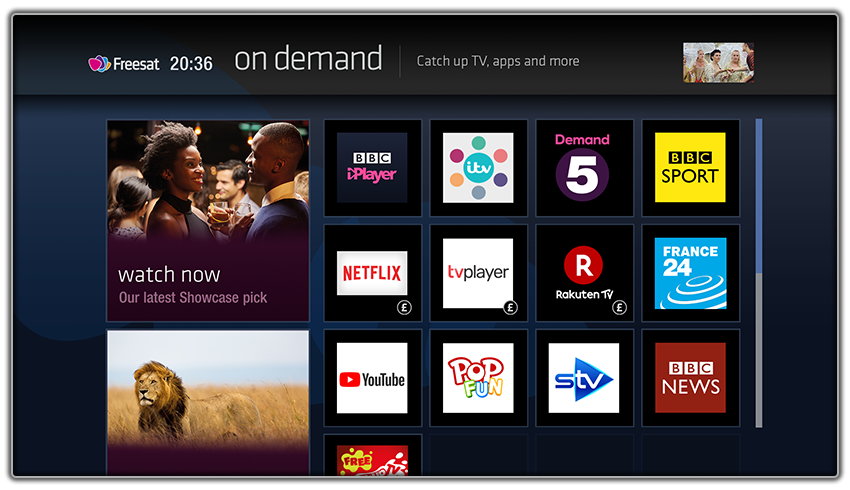
Task: Click the vertical scrollbar beside app grid
Action: [759, 273]
